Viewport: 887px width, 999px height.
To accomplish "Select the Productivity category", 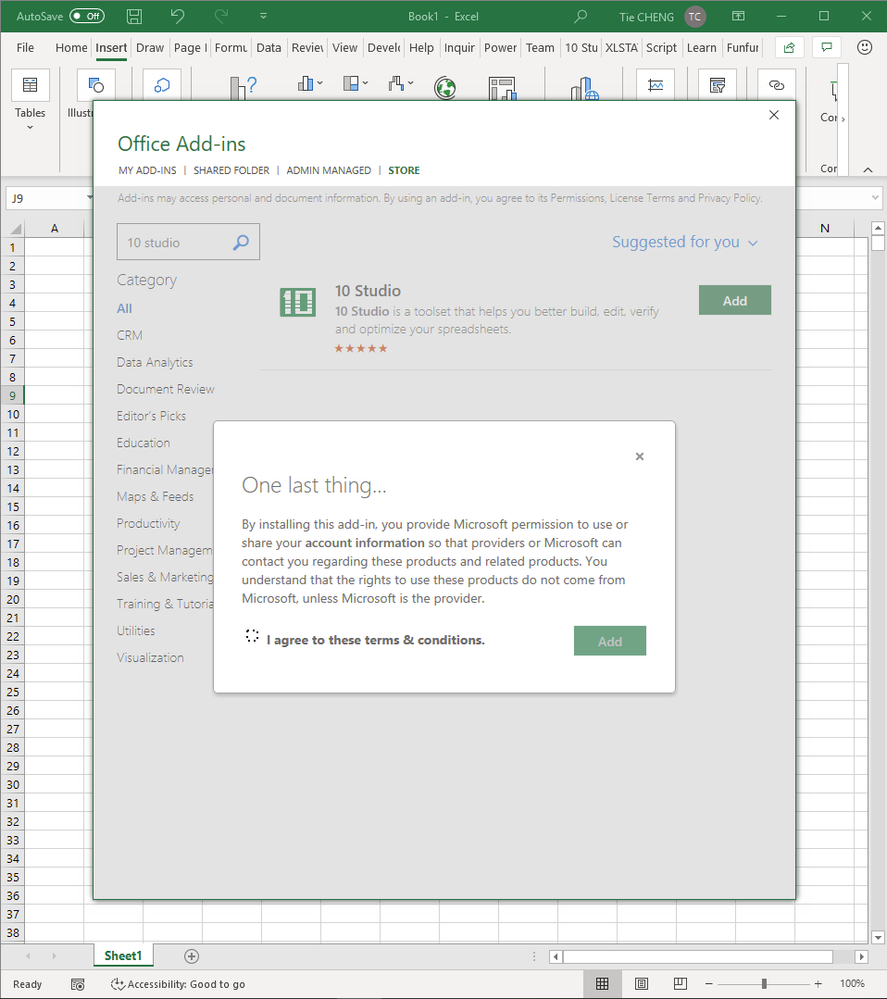I will [148, 524].
